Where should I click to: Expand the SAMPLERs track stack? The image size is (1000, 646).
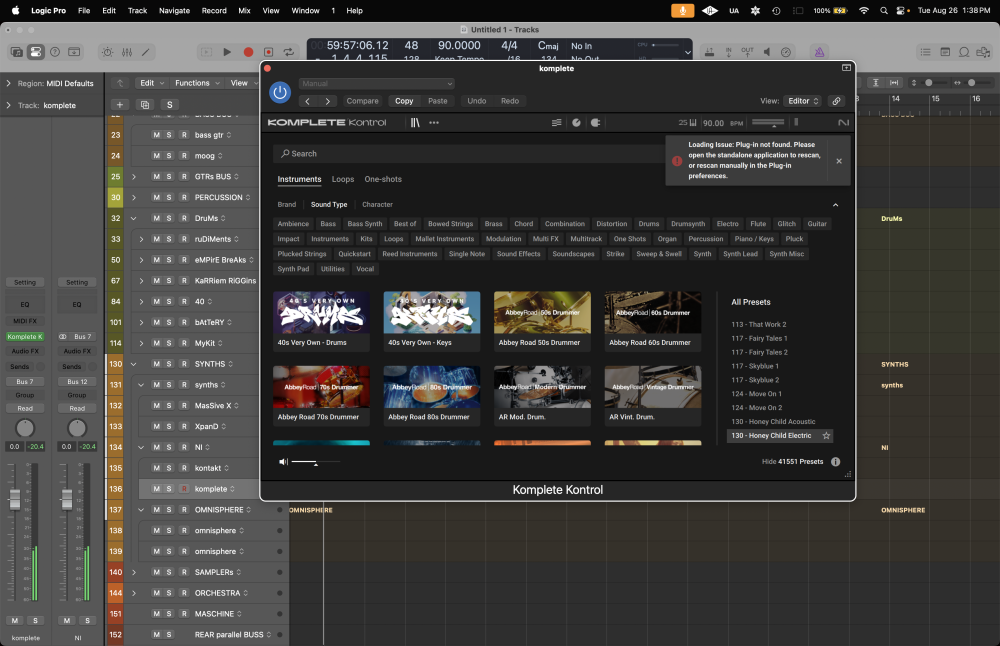coord(134,572)
